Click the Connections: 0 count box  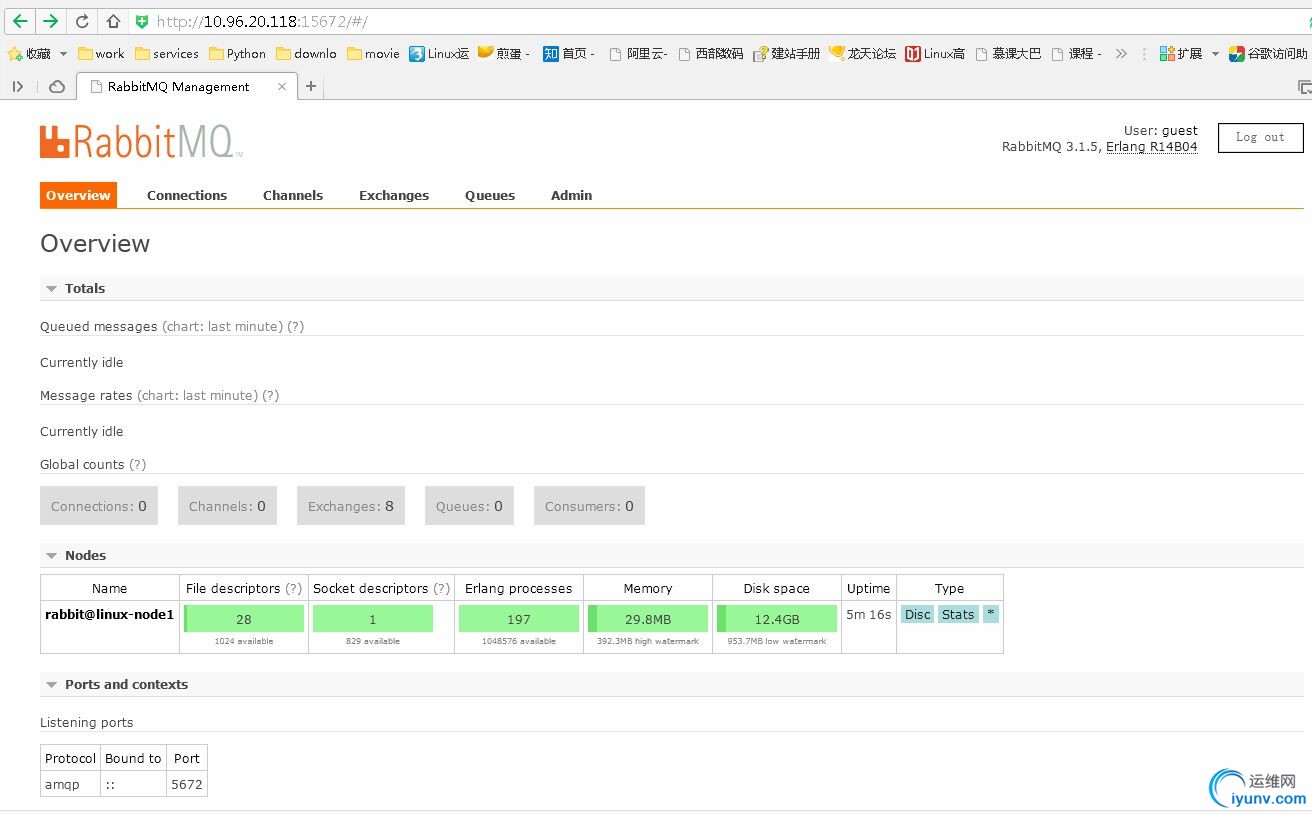pos(99,506)
